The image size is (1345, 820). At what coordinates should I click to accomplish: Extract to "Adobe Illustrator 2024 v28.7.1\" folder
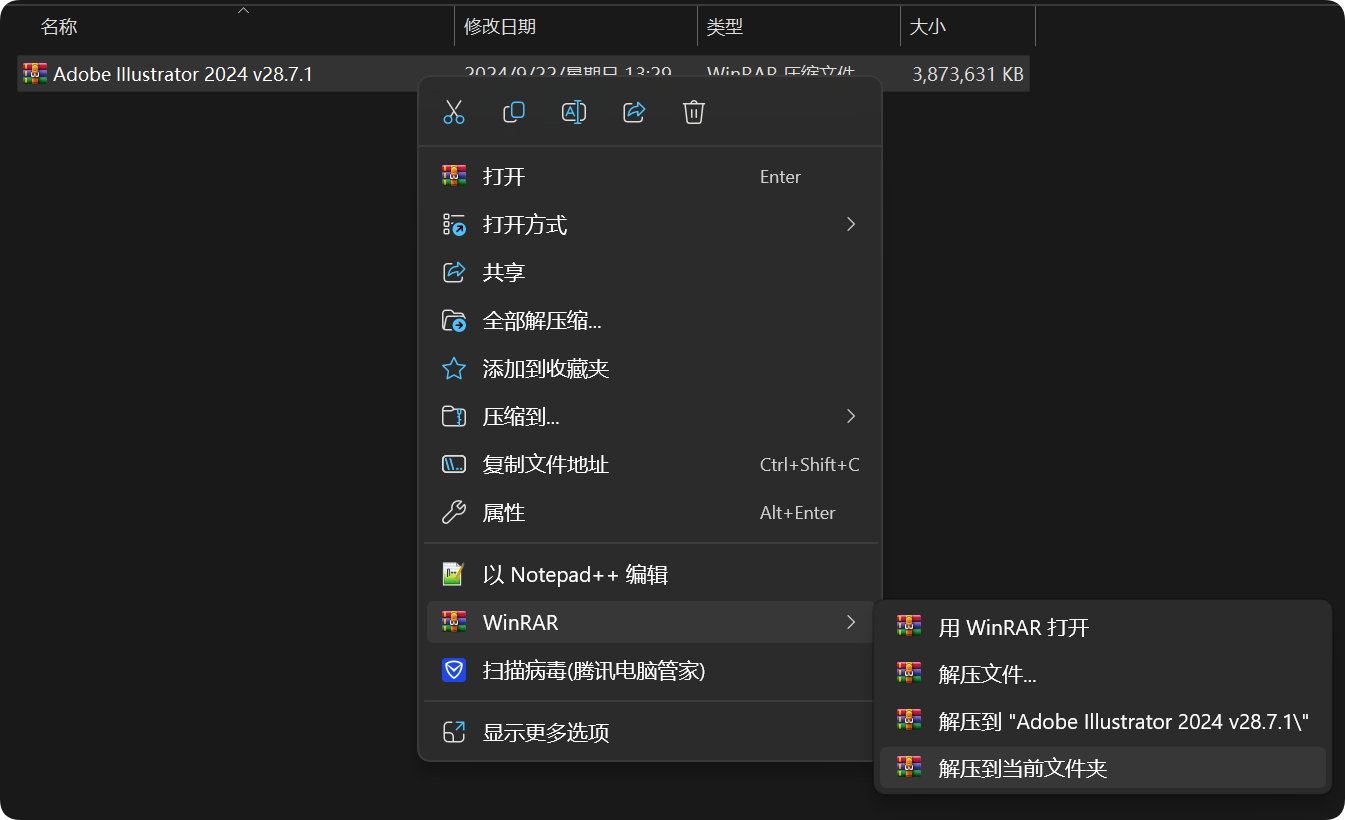(1123, 721)
